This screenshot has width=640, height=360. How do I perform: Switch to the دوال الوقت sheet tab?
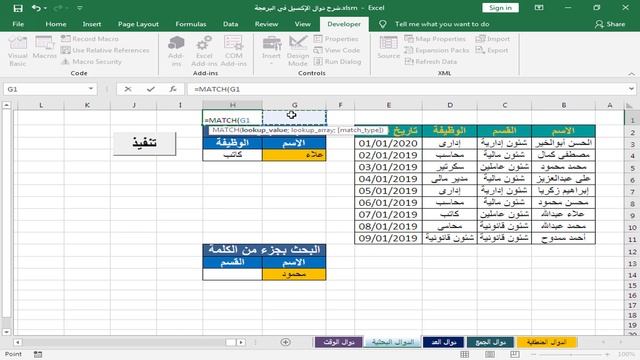[x=339, y=342]
